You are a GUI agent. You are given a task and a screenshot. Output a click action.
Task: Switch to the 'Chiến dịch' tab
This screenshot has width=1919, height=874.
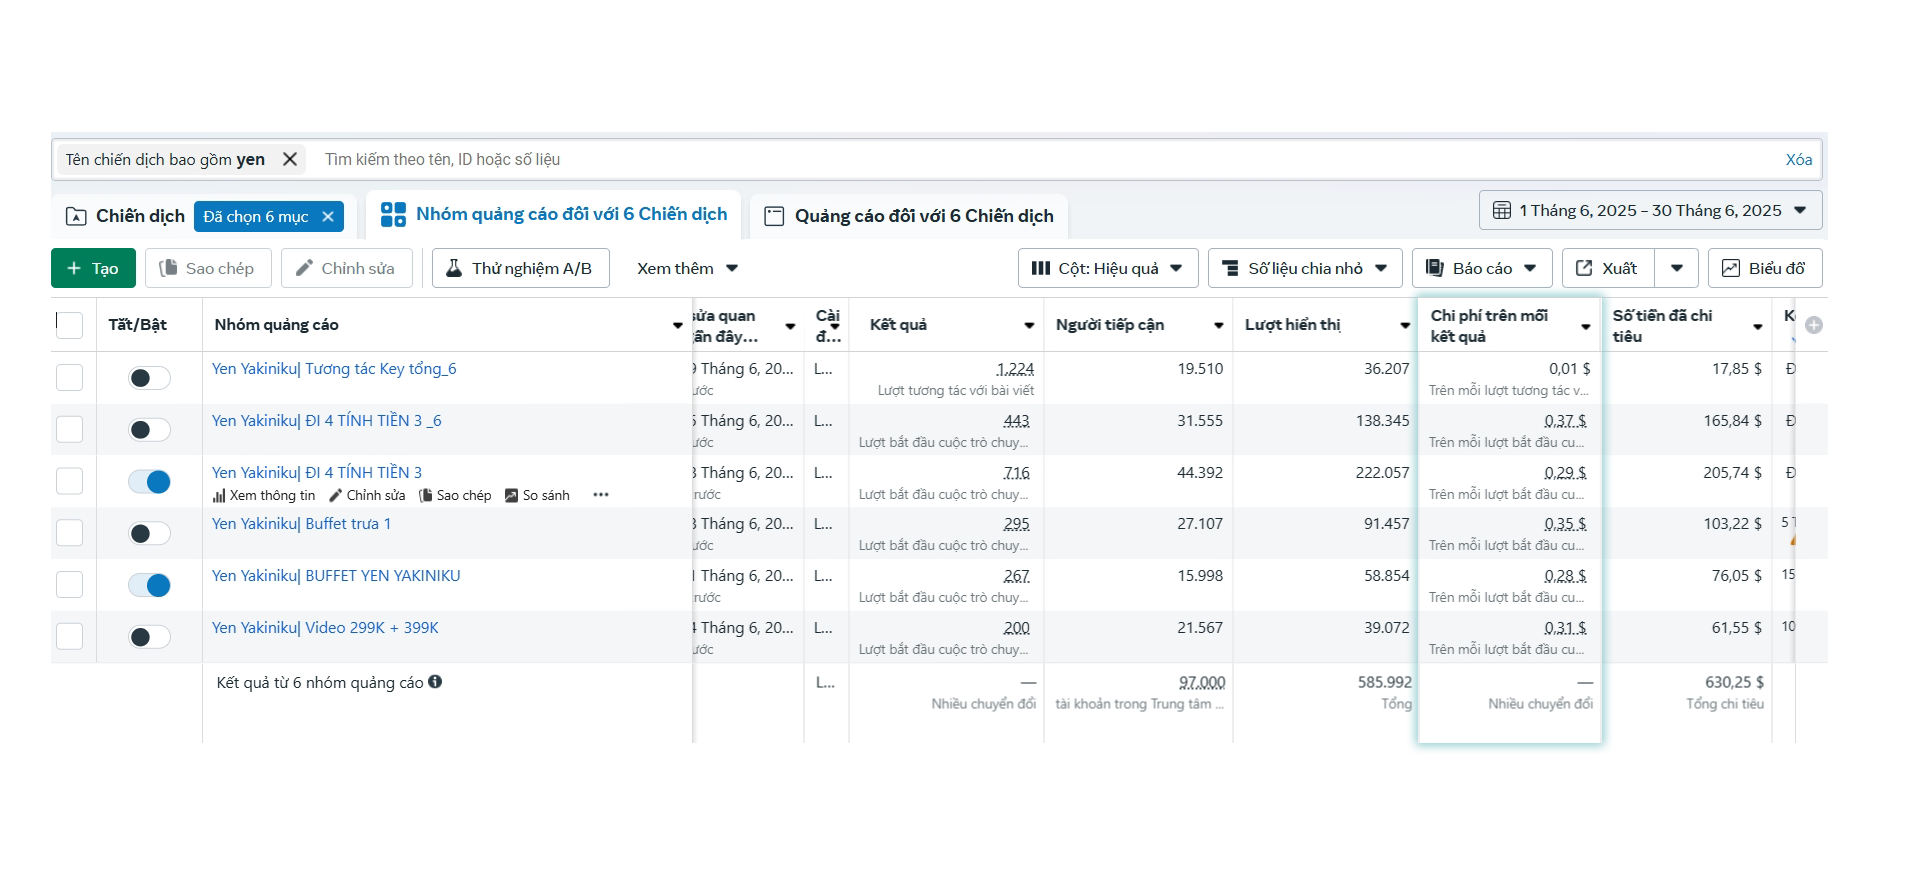pyautogui.click(x=126, y=216)
